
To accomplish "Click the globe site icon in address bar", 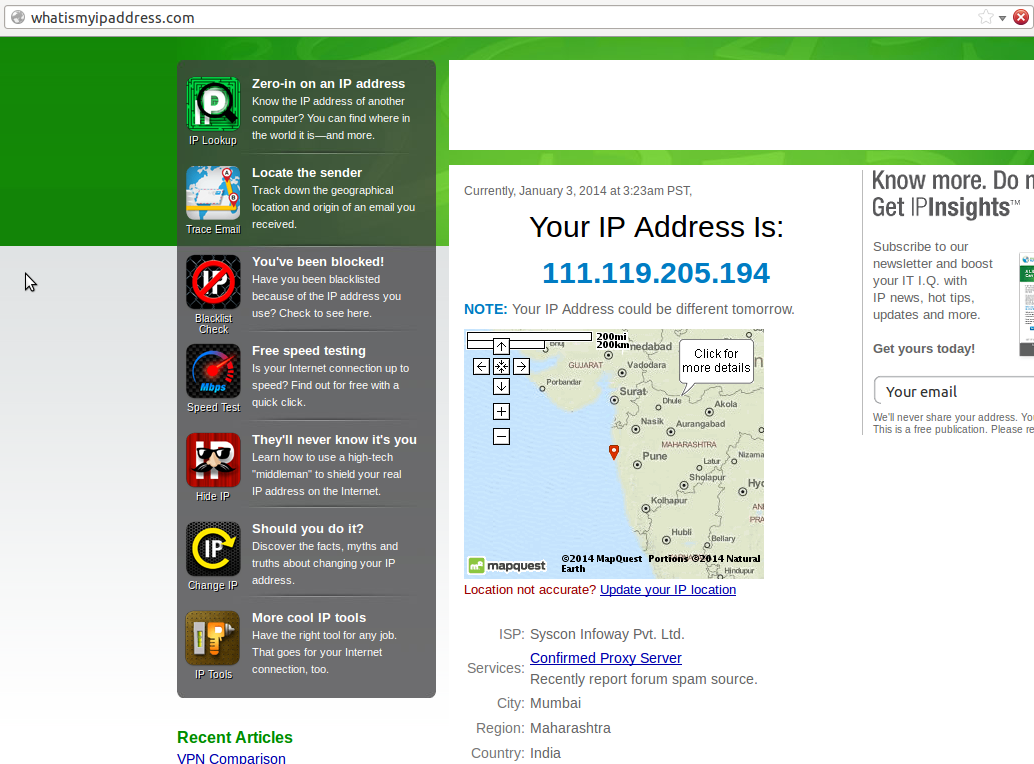I will (x=18, y=17).
